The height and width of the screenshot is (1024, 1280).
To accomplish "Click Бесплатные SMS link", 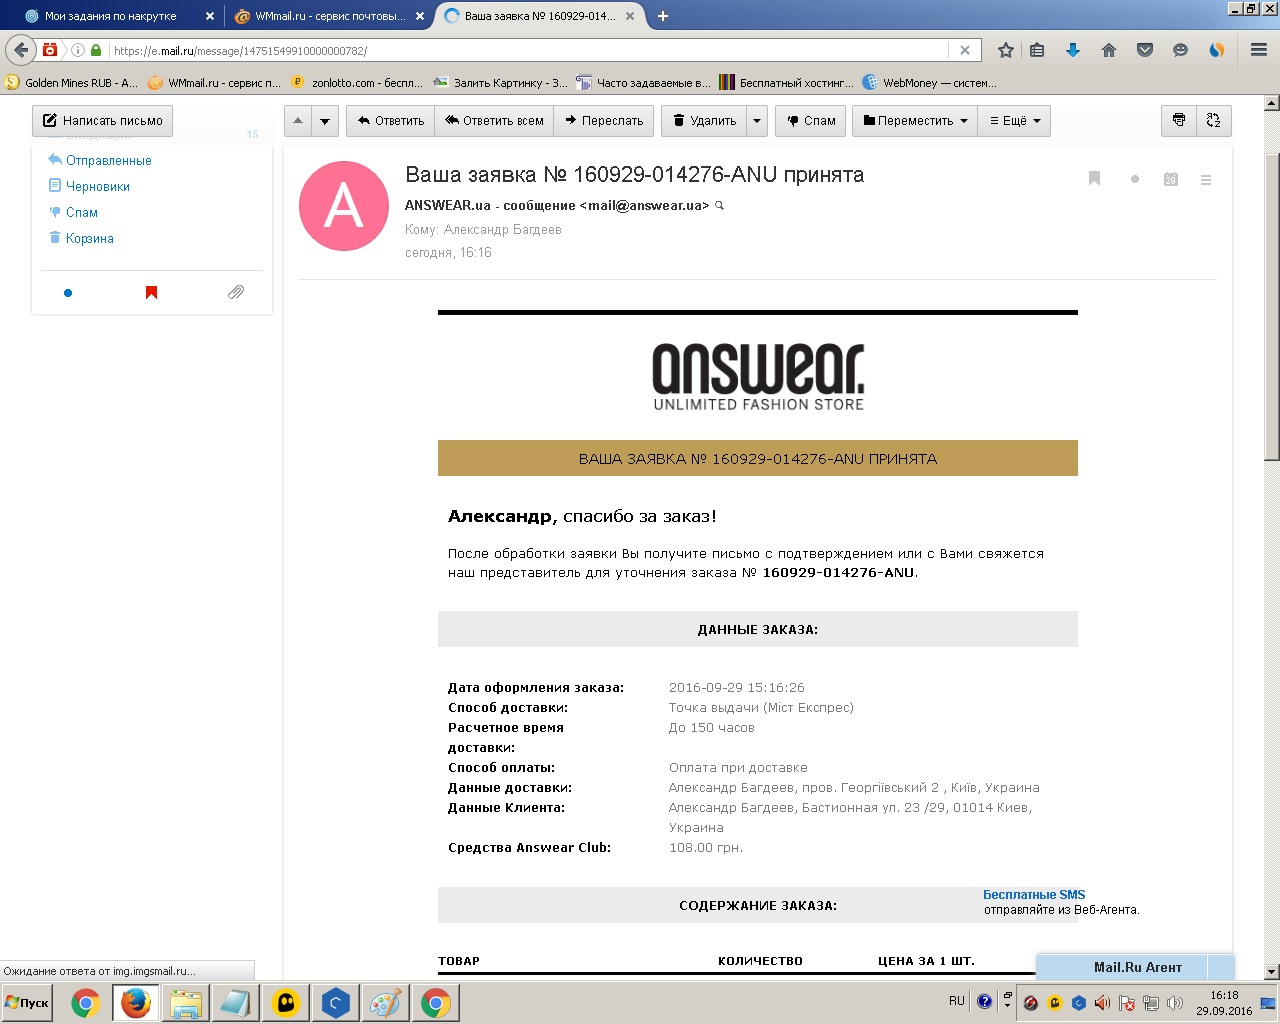I will (1034, 895).
